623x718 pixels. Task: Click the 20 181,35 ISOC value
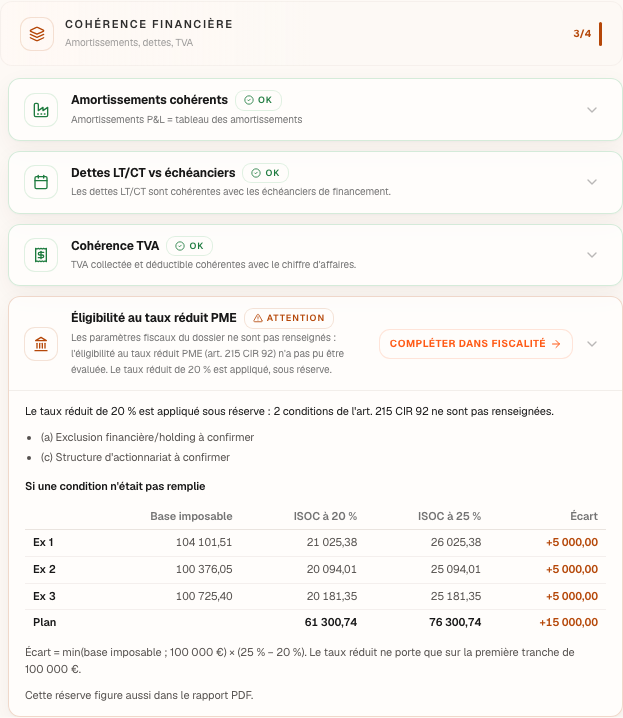[332, 597]
